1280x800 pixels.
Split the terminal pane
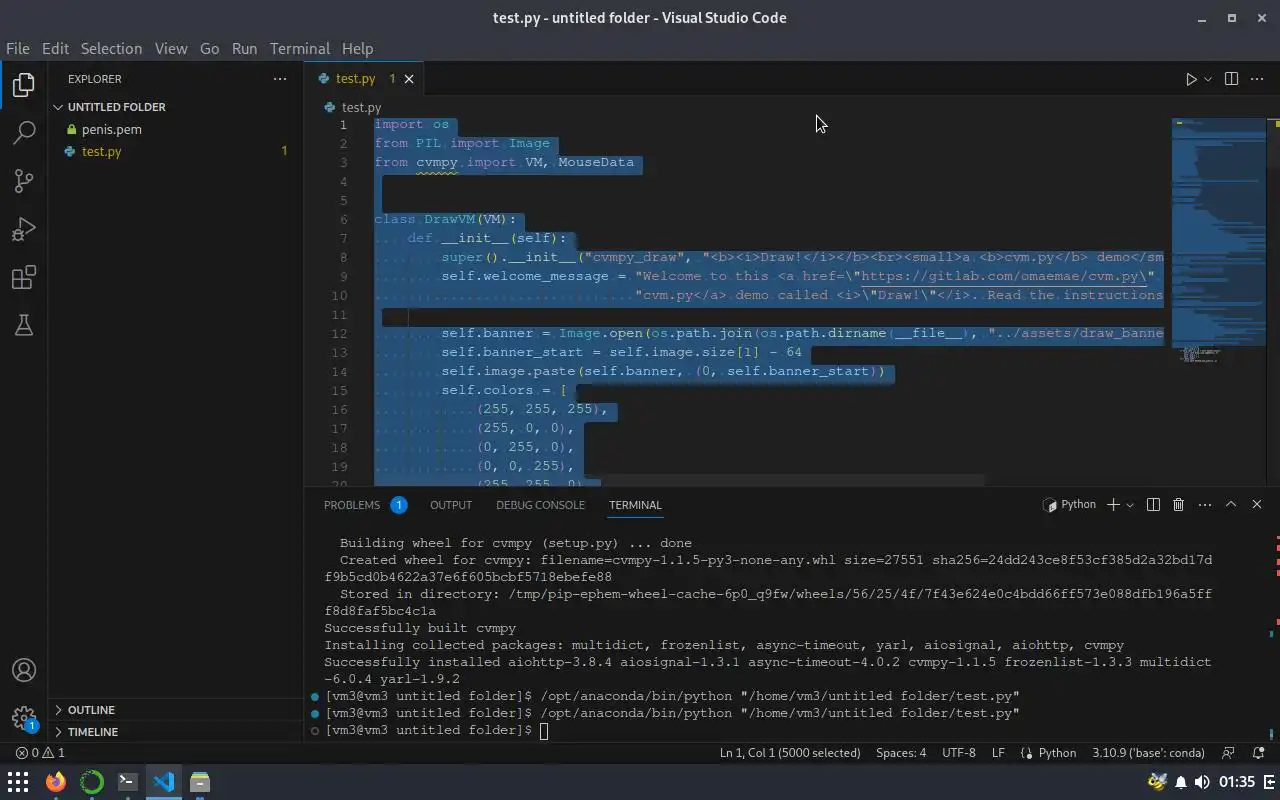[1153, 505]
